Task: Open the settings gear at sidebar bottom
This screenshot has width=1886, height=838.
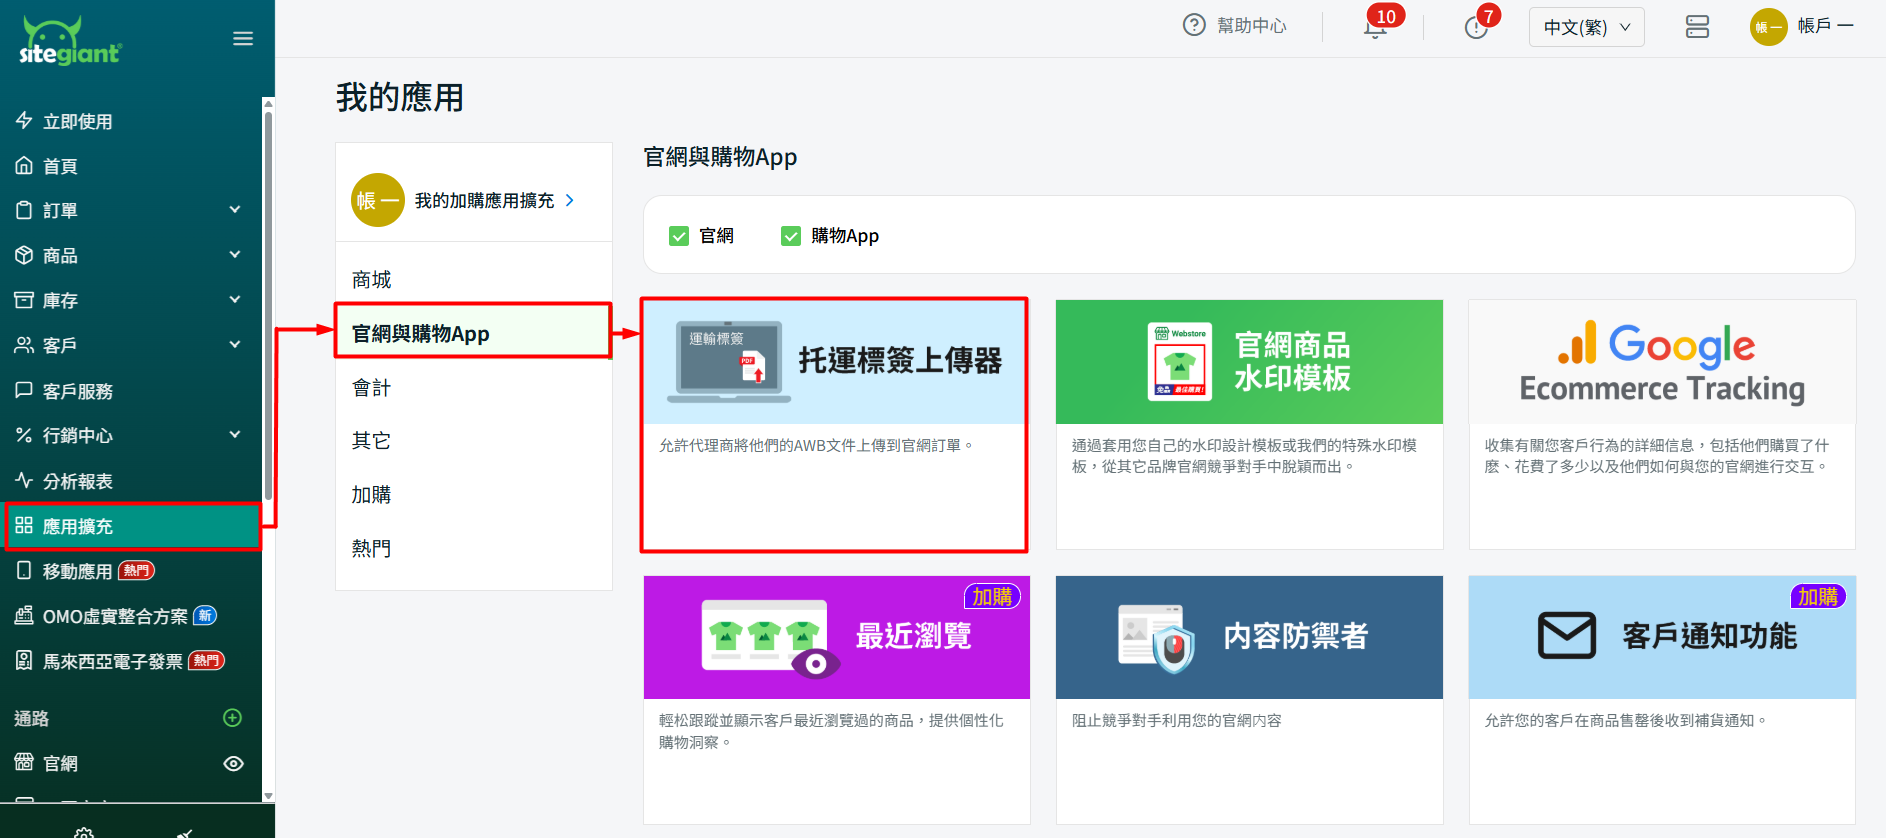Action: click(x=84, y=830)
